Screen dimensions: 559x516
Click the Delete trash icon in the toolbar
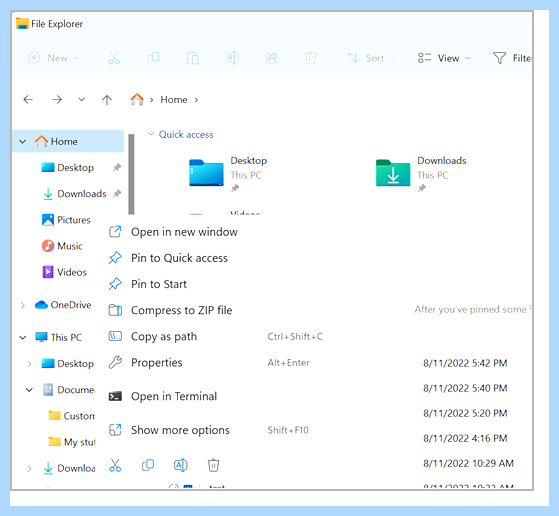pos(311,58)
